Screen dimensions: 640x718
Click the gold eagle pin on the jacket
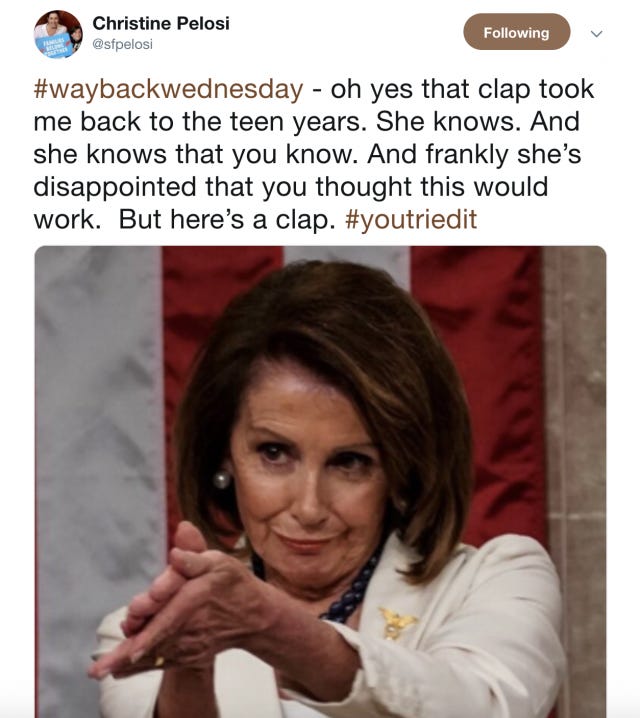pos(396,623)
